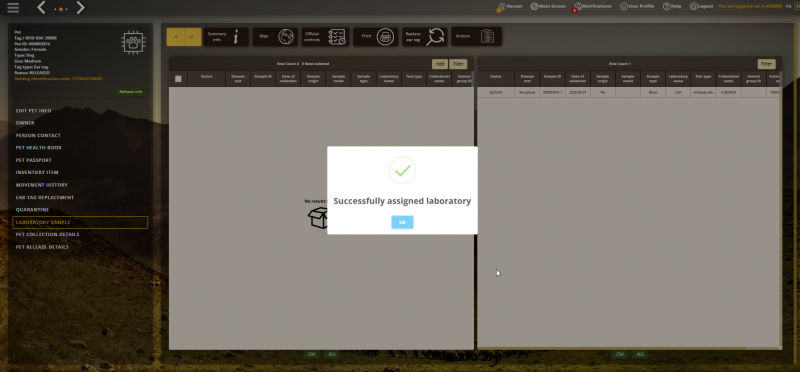Open the Pet Collection Details section
Screen dimensions: 800x372
(47, 235)
